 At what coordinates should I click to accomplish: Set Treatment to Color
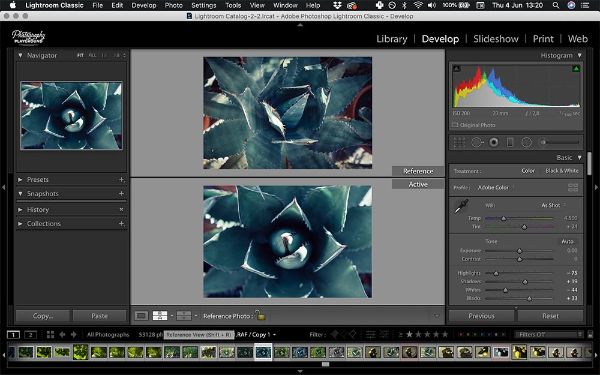[x=528, y=171]
